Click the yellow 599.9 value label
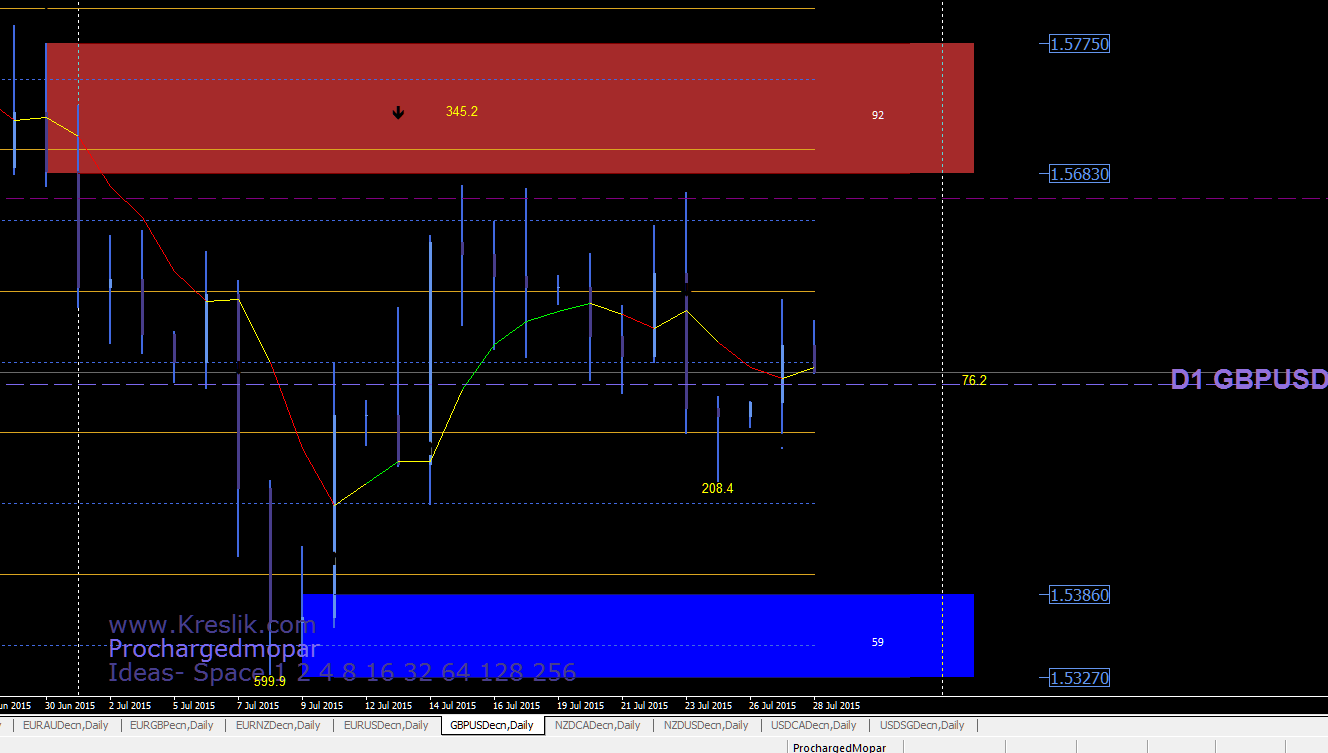 270,681
